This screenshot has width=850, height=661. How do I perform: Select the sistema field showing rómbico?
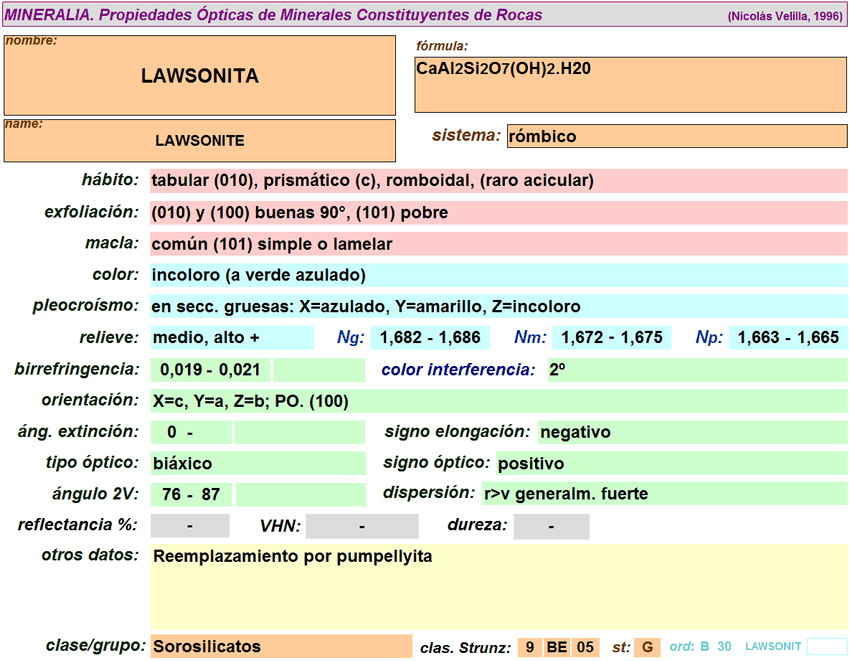pyautogui.click(x=676, y=136)
